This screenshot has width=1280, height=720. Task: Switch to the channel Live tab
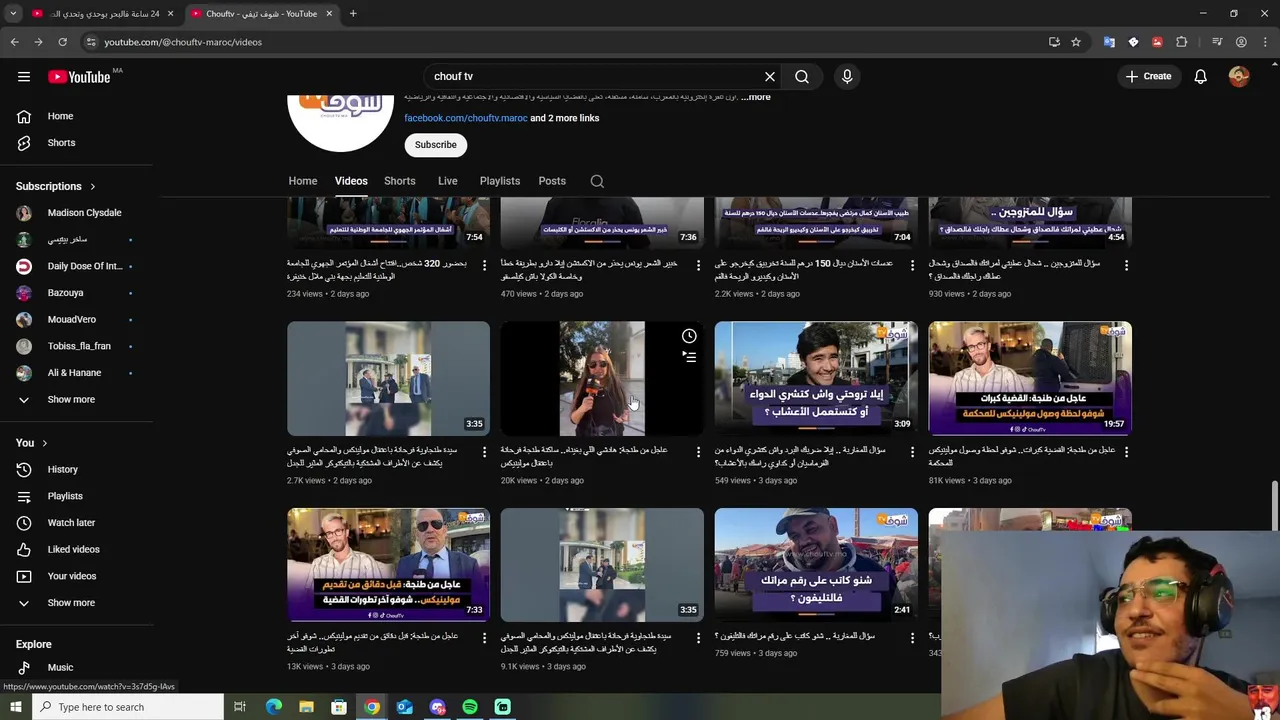point(448,181)
